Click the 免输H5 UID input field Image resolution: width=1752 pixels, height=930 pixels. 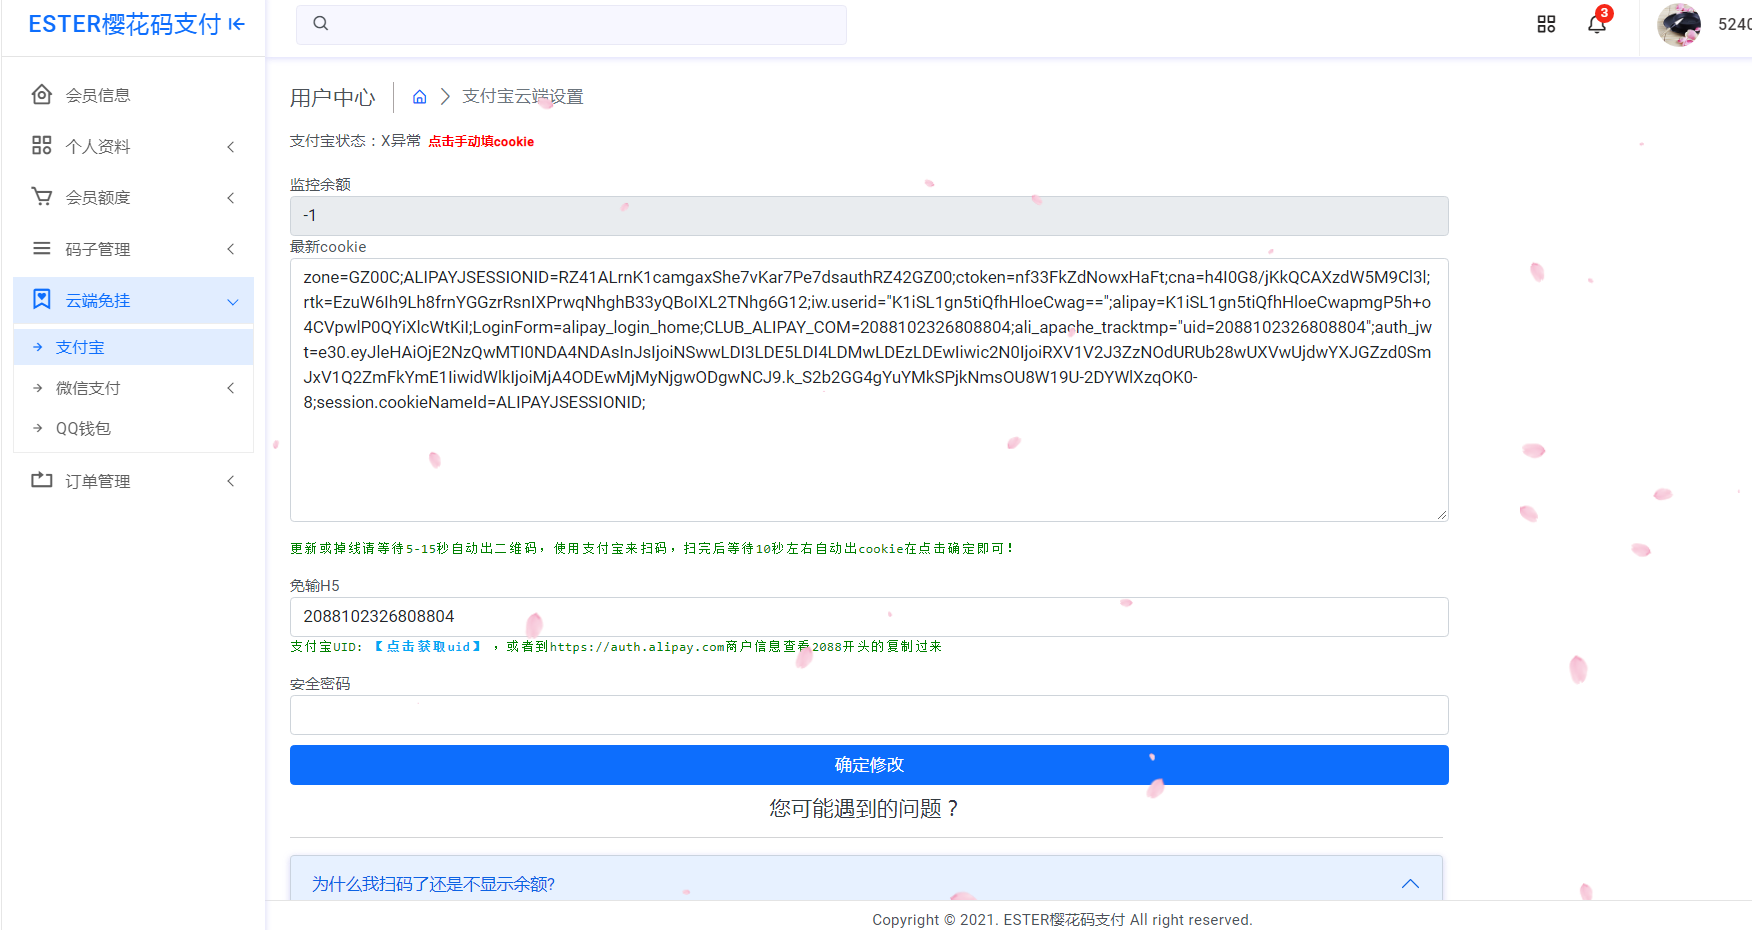coord(869,617)
